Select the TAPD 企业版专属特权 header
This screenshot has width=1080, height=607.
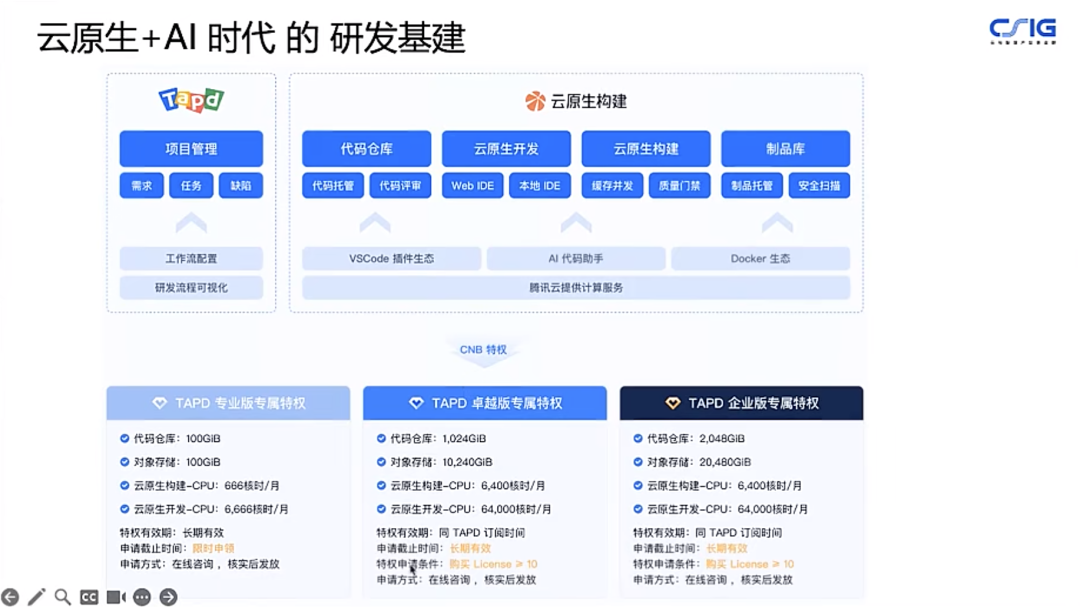[x=741, y=403]
